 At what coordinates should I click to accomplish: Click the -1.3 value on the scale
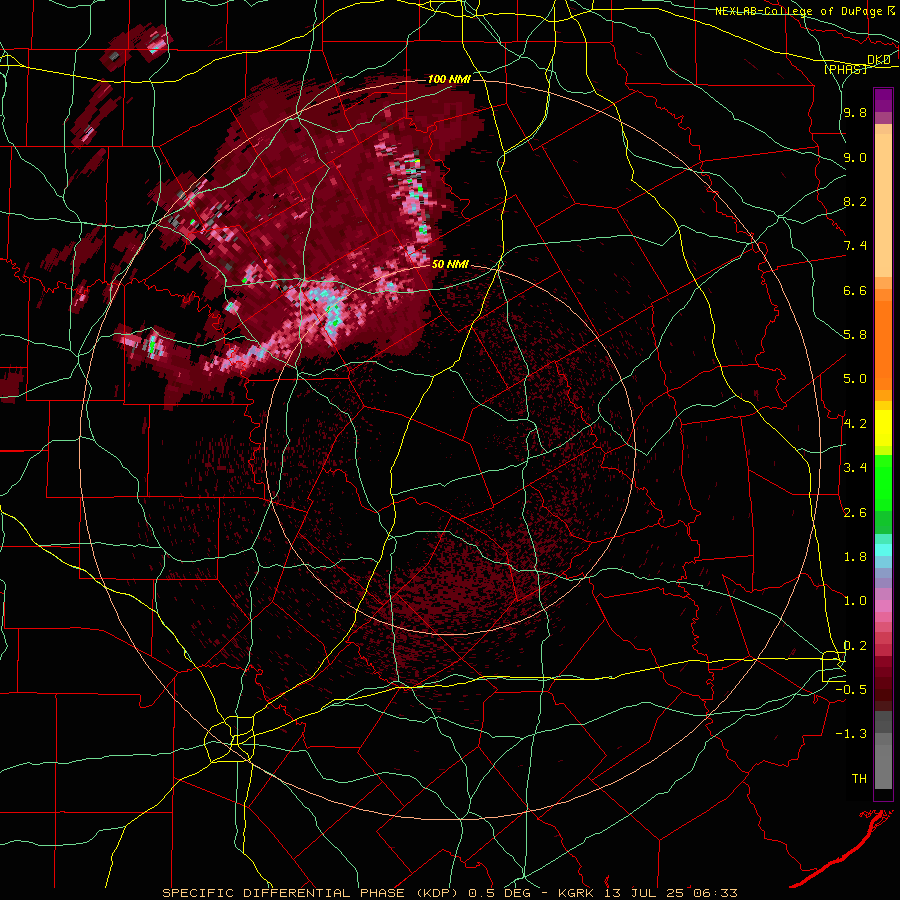pyautogui.click(x=851, y=734)
